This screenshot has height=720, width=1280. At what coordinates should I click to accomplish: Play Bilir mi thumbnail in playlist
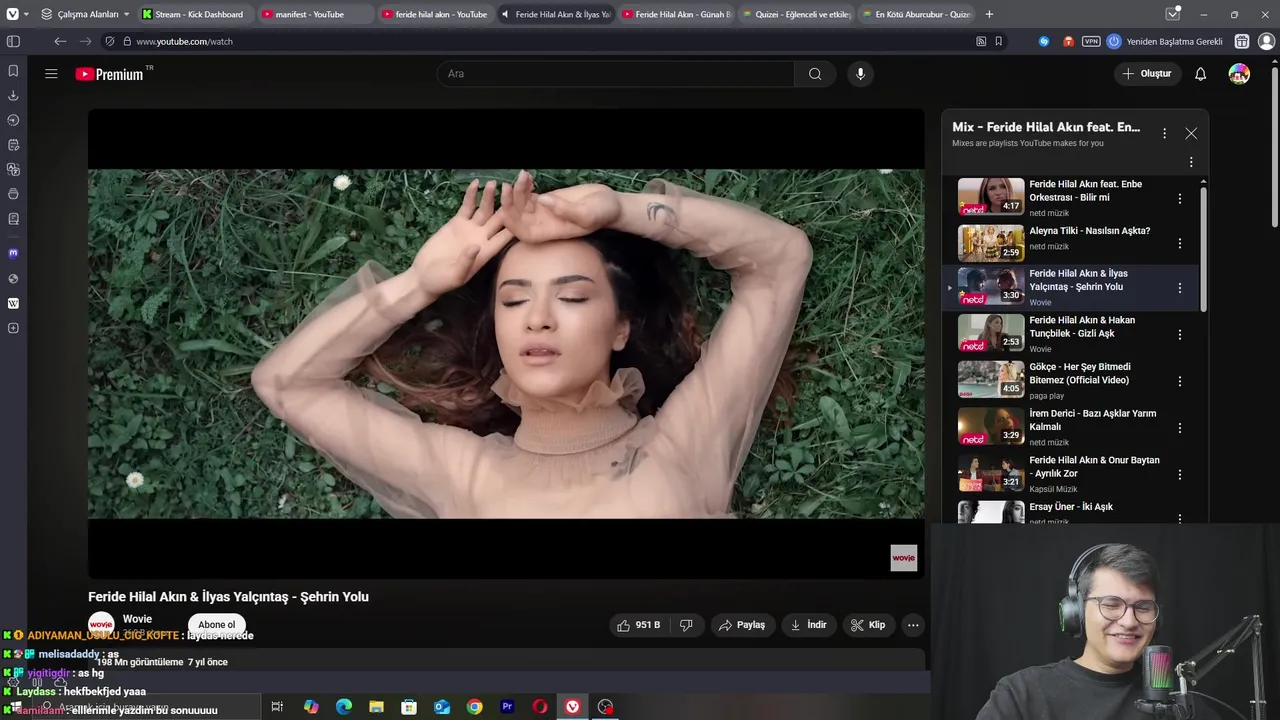pyautogui.click(x=991, y=197)
